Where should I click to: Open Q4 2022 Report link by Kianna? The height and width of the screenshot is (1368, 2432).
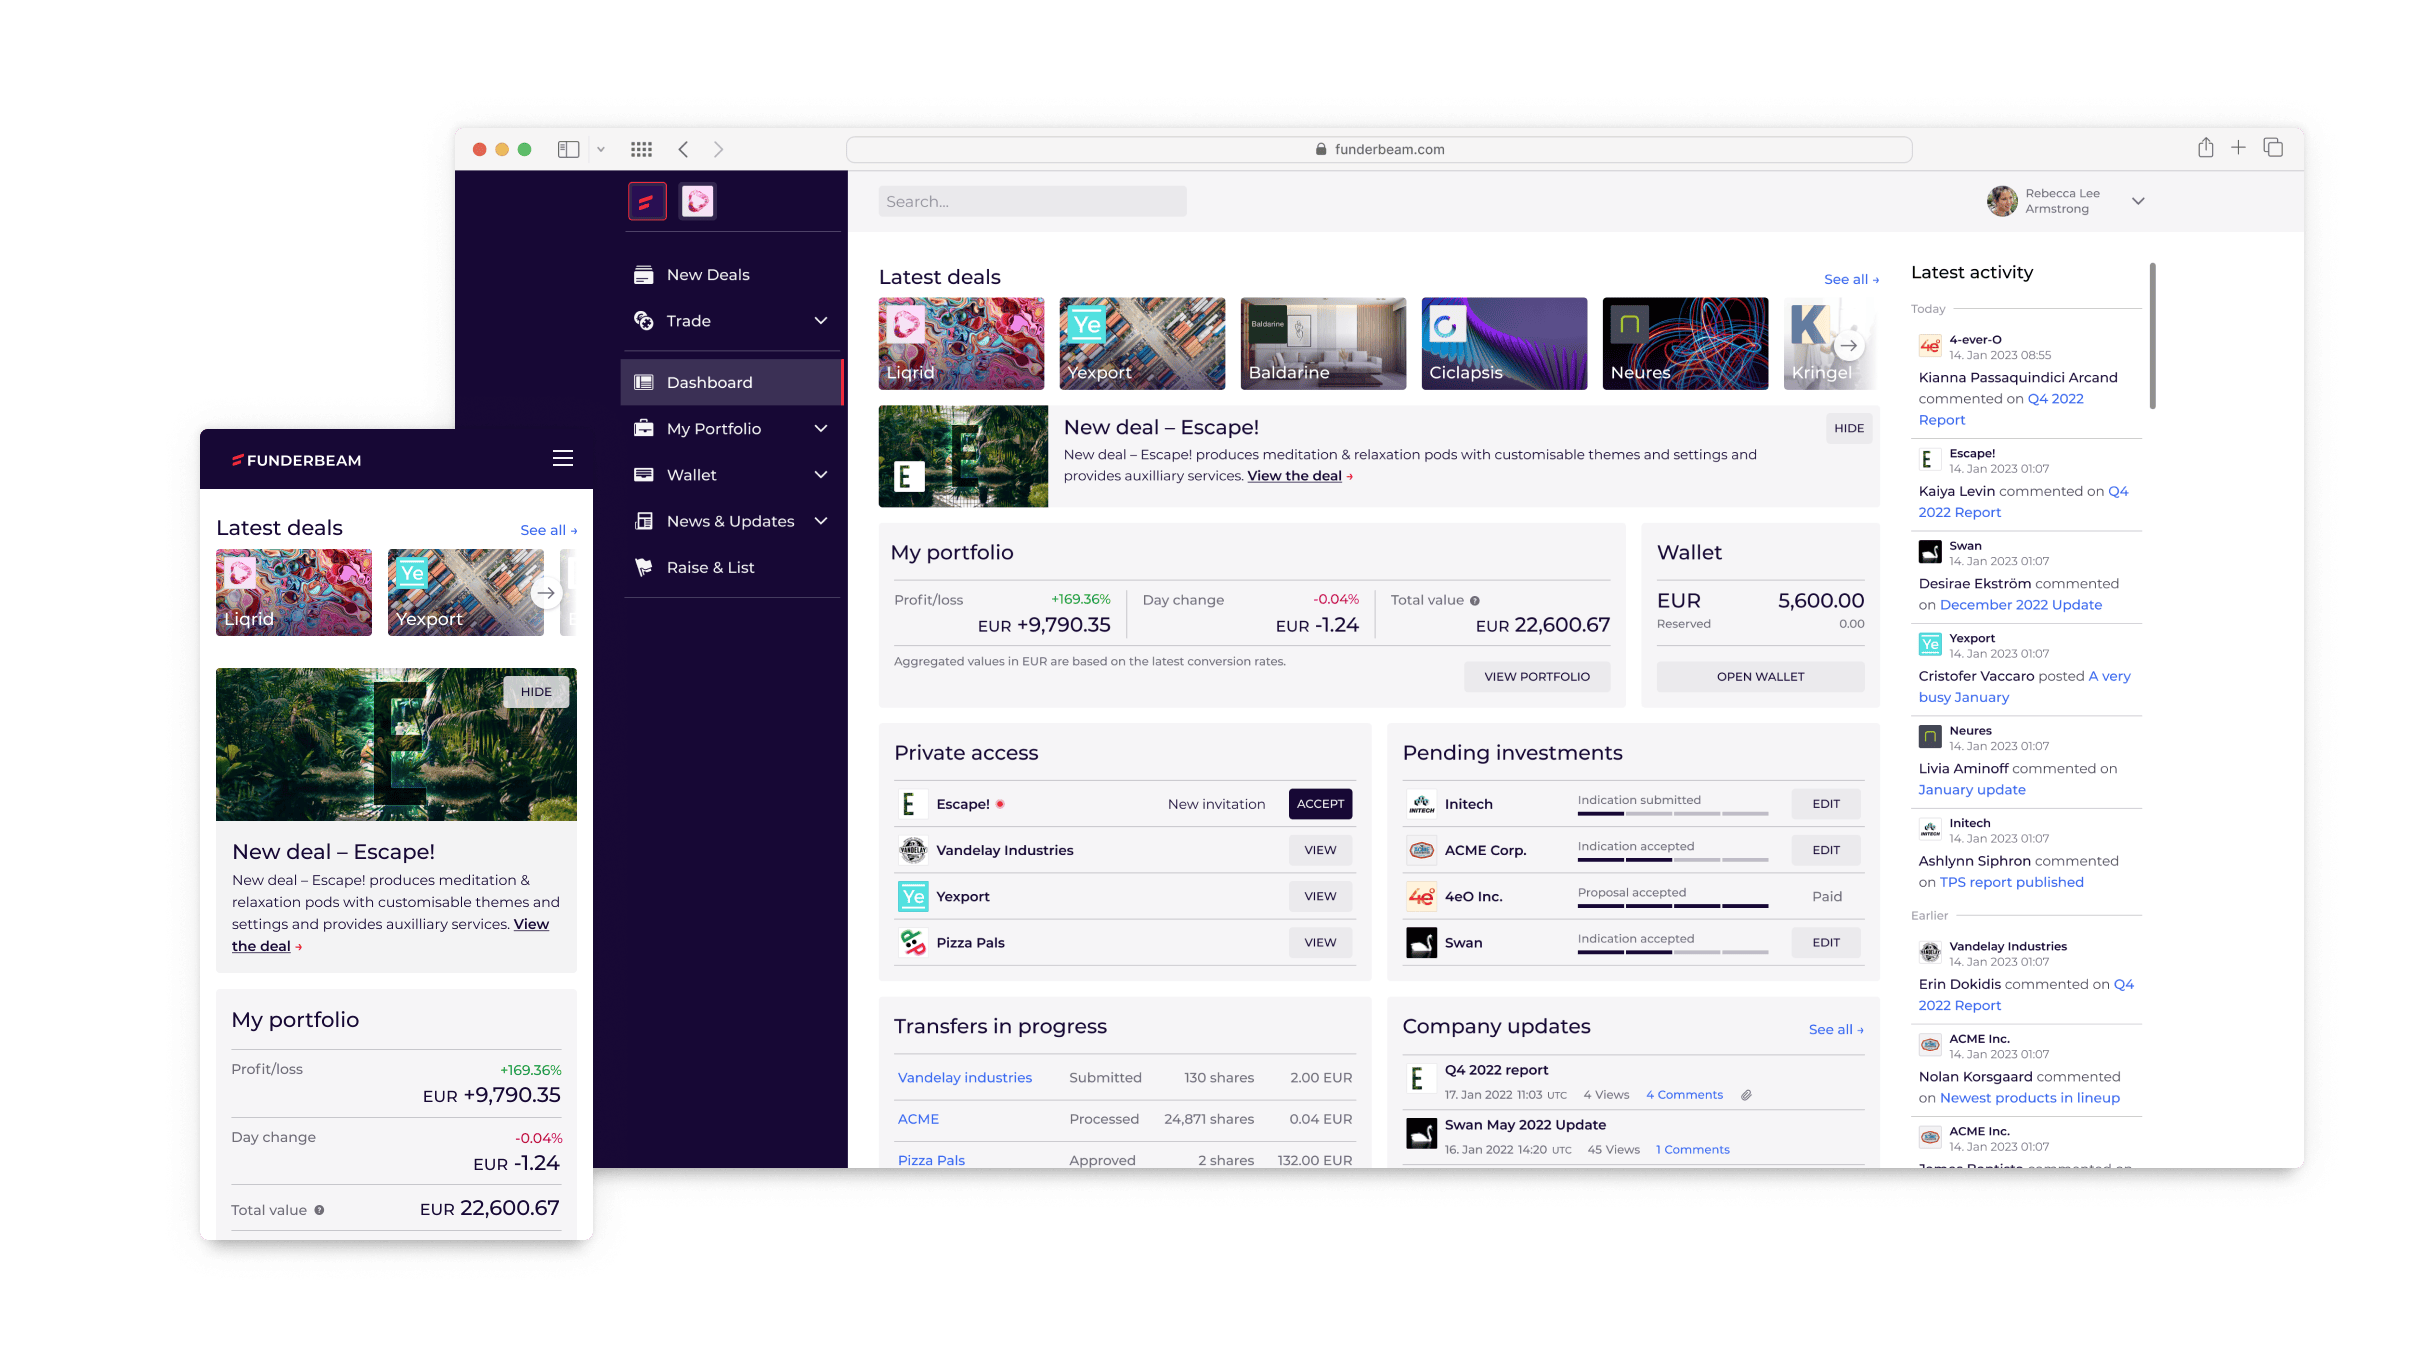2000,409
